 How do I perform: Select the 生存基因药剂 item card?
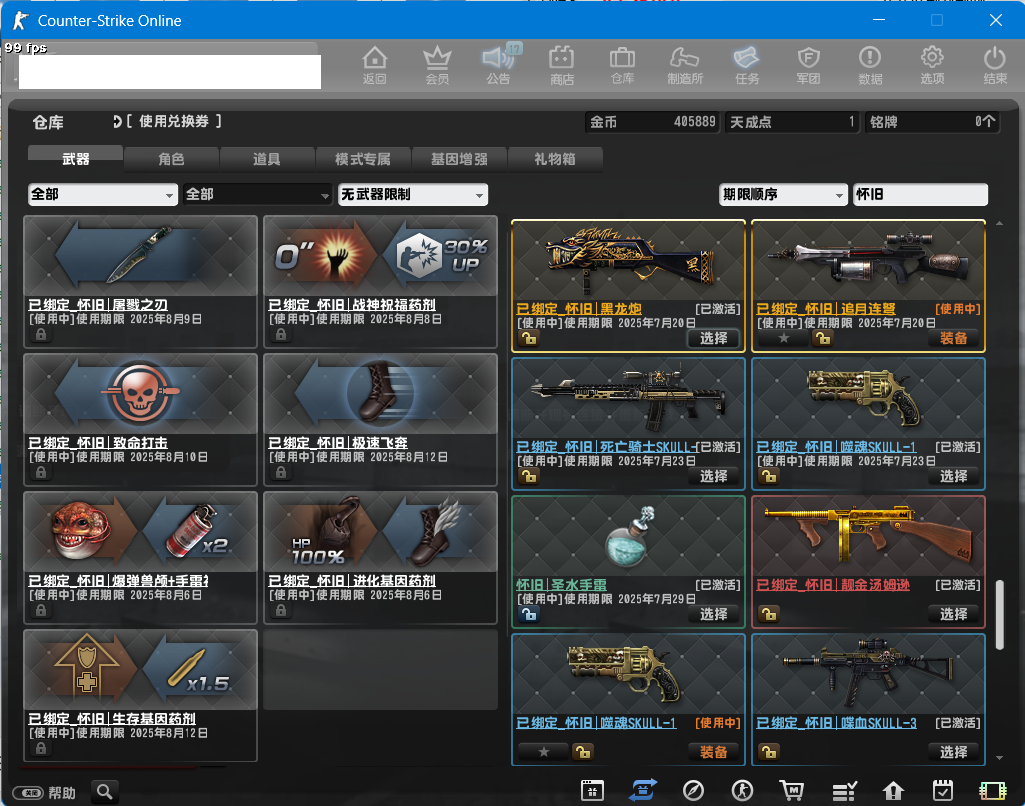[x=141, y=696]
